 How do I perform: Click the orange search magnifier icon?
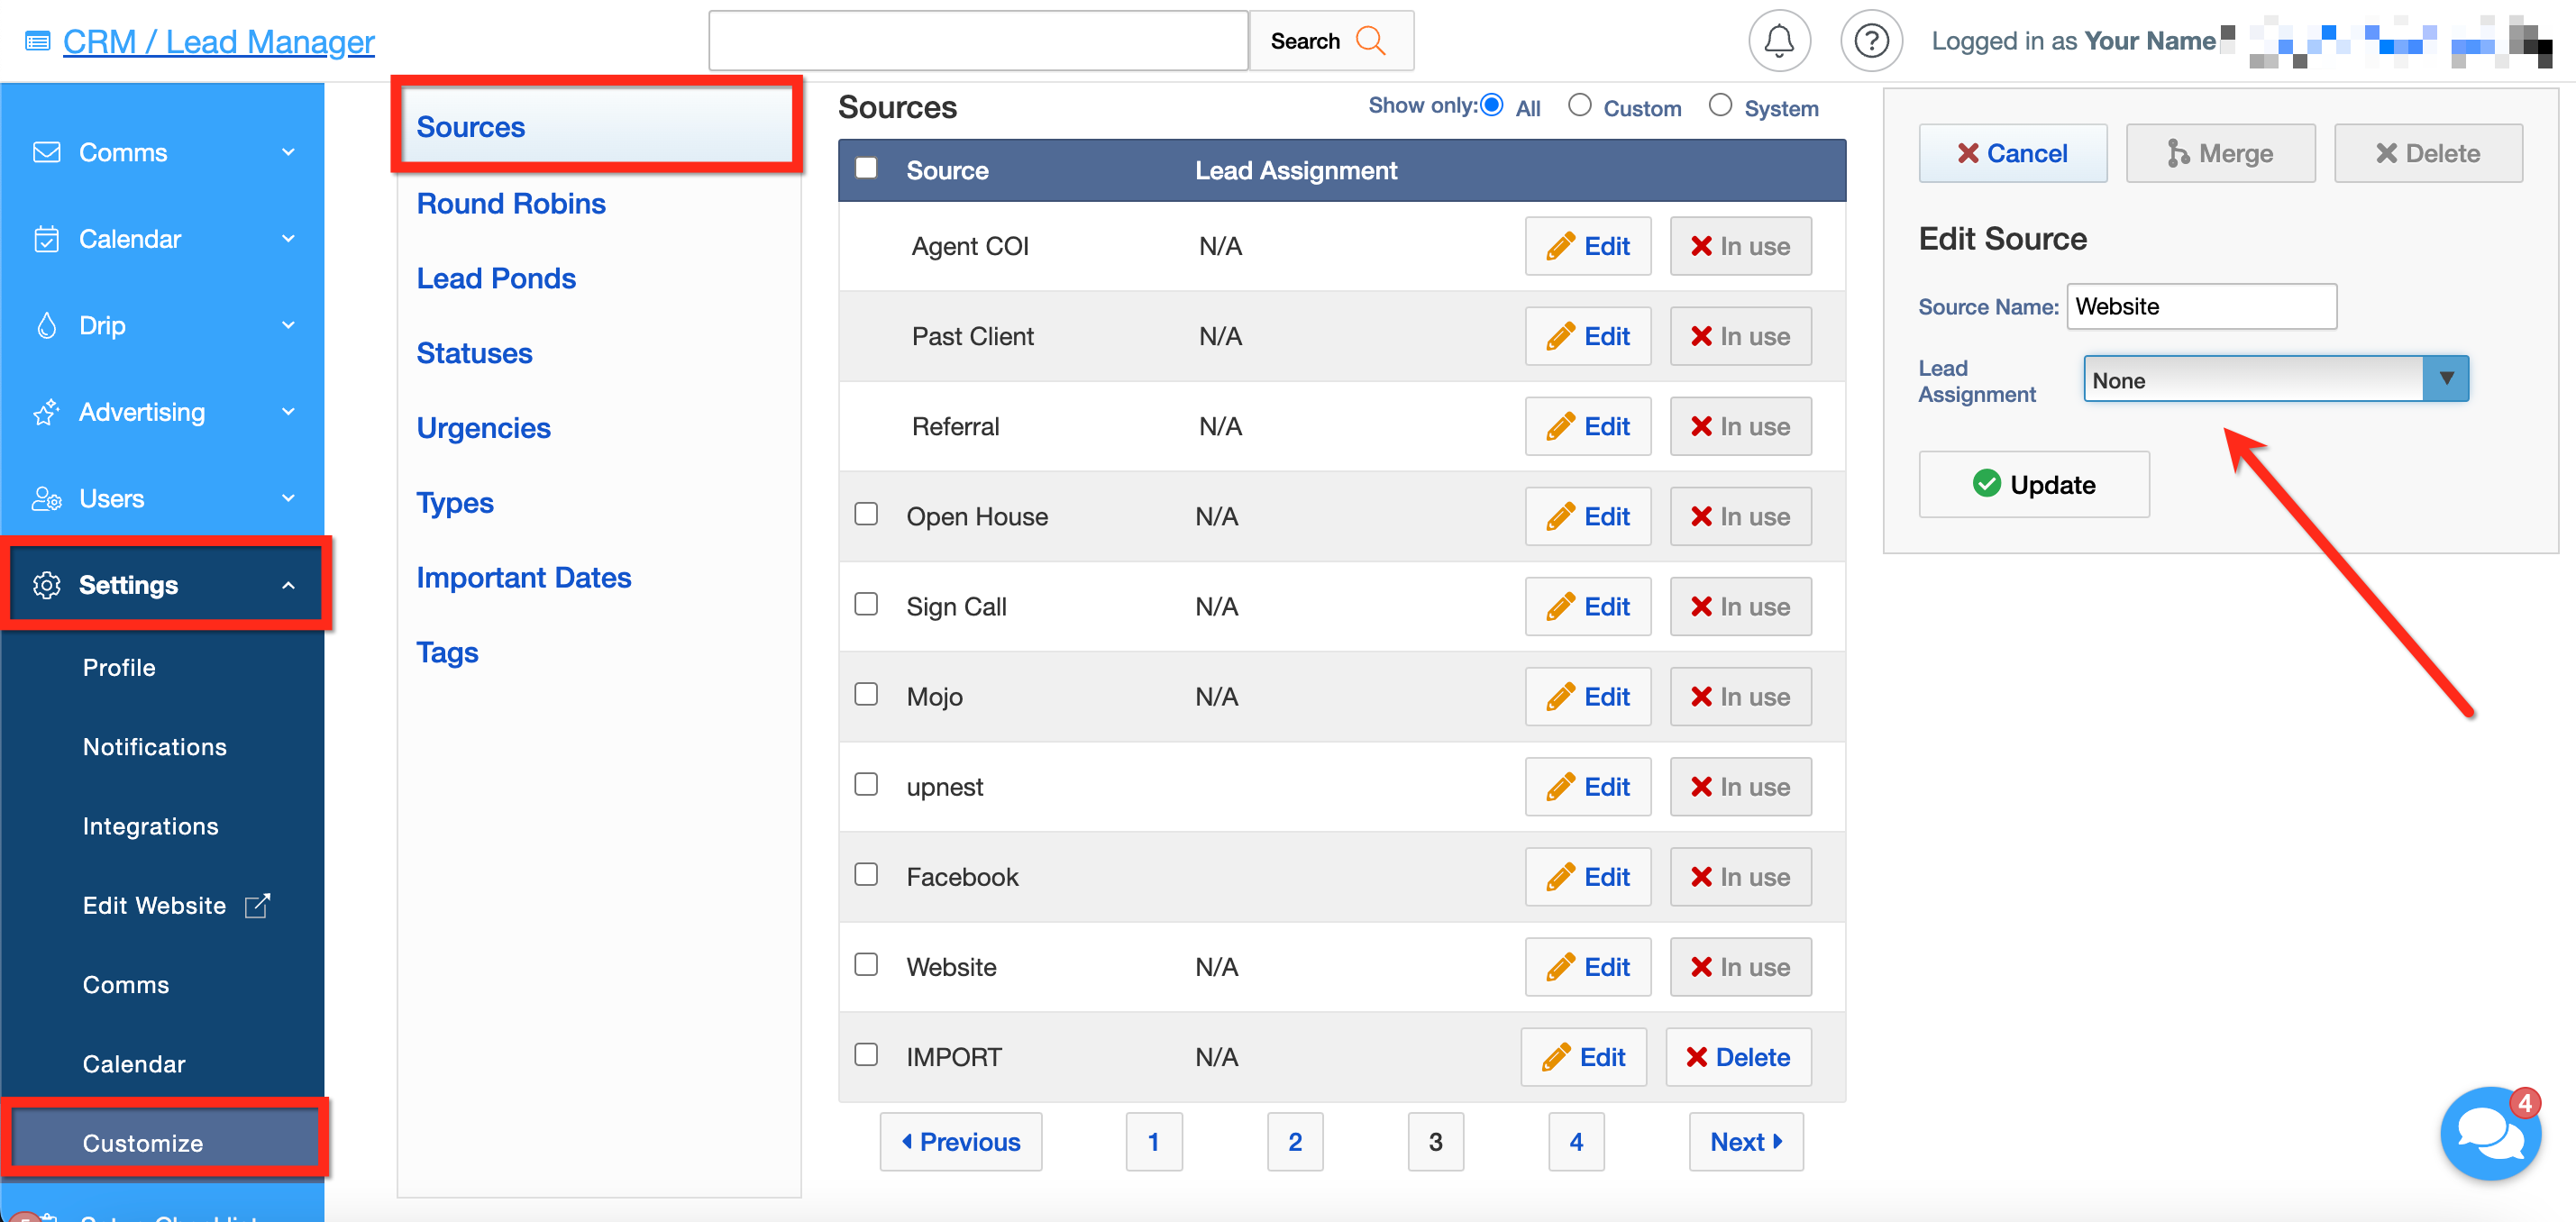[x=1370, y=41]
